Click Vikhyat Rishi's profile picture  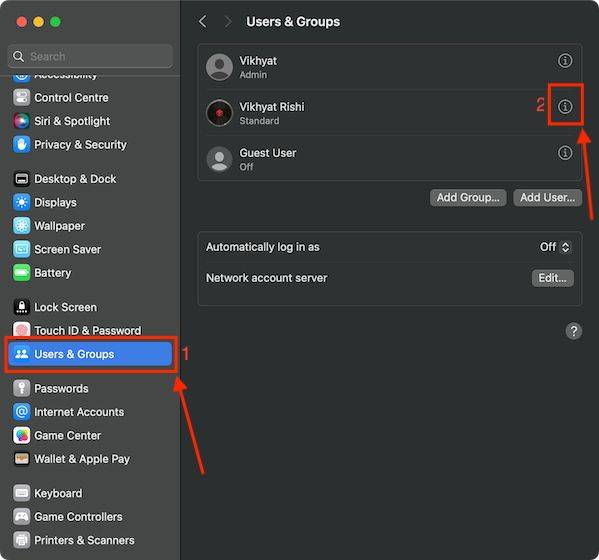(x=219, y=113)
